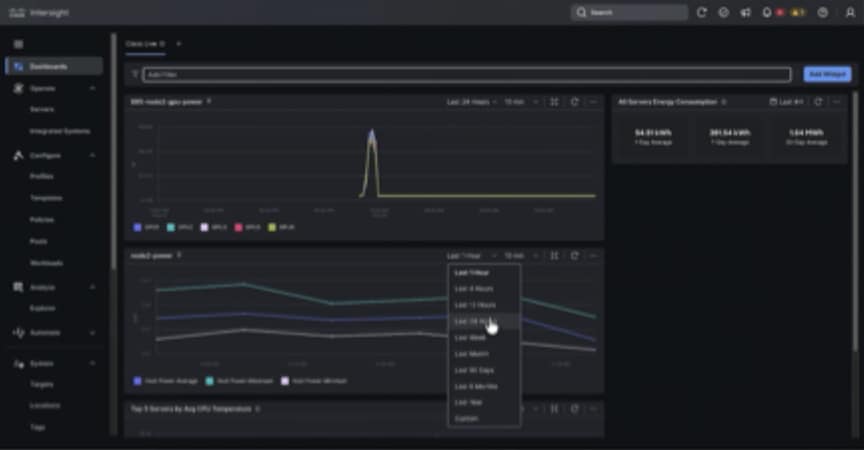864x450 pixels.
Task: Open Profiles under Configure
Action: coord(41,176)
